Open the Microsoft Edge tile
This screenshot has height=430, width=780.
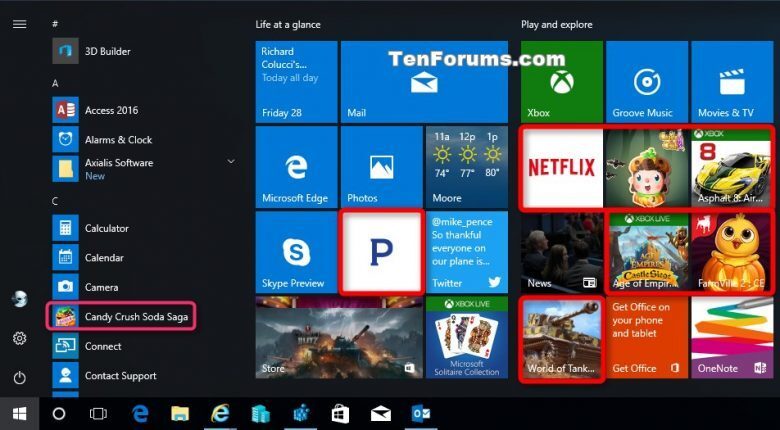296,166
